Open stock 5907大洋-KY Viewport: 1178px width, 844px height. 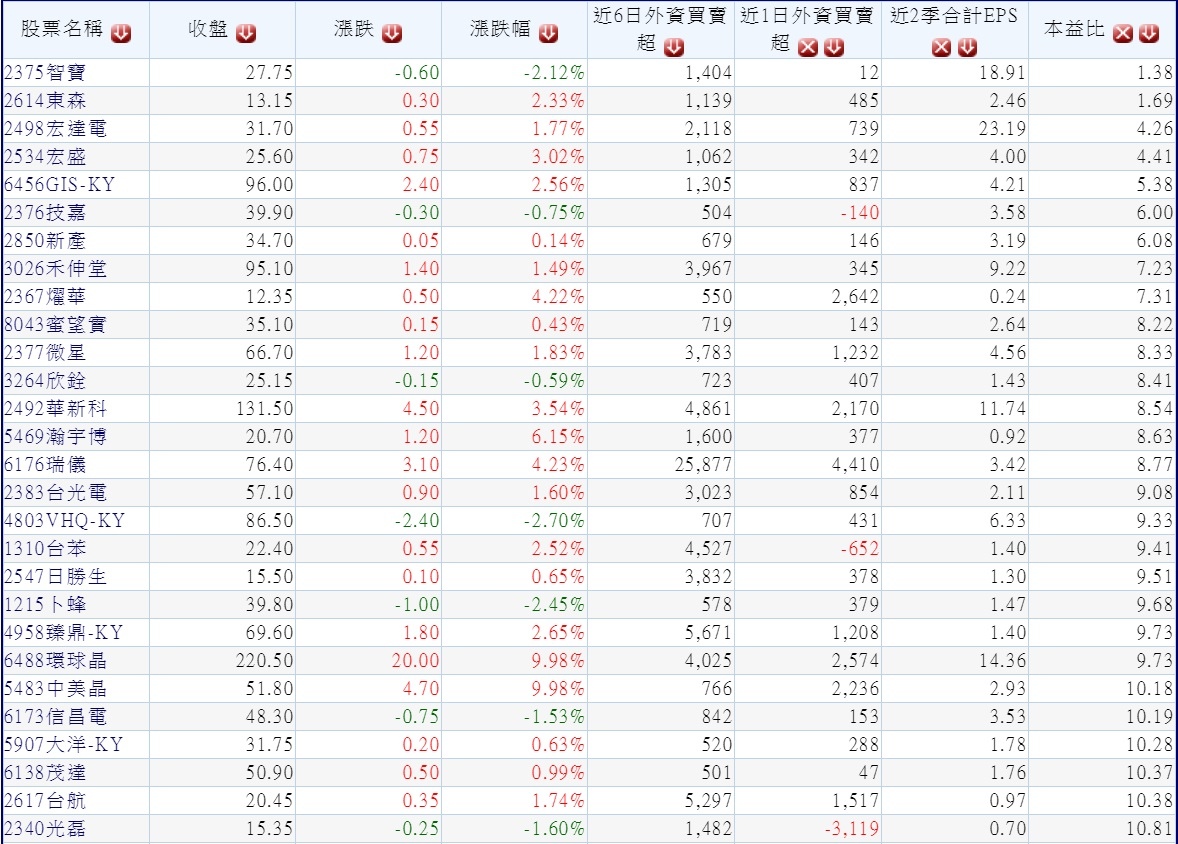[x=64, y=745]
